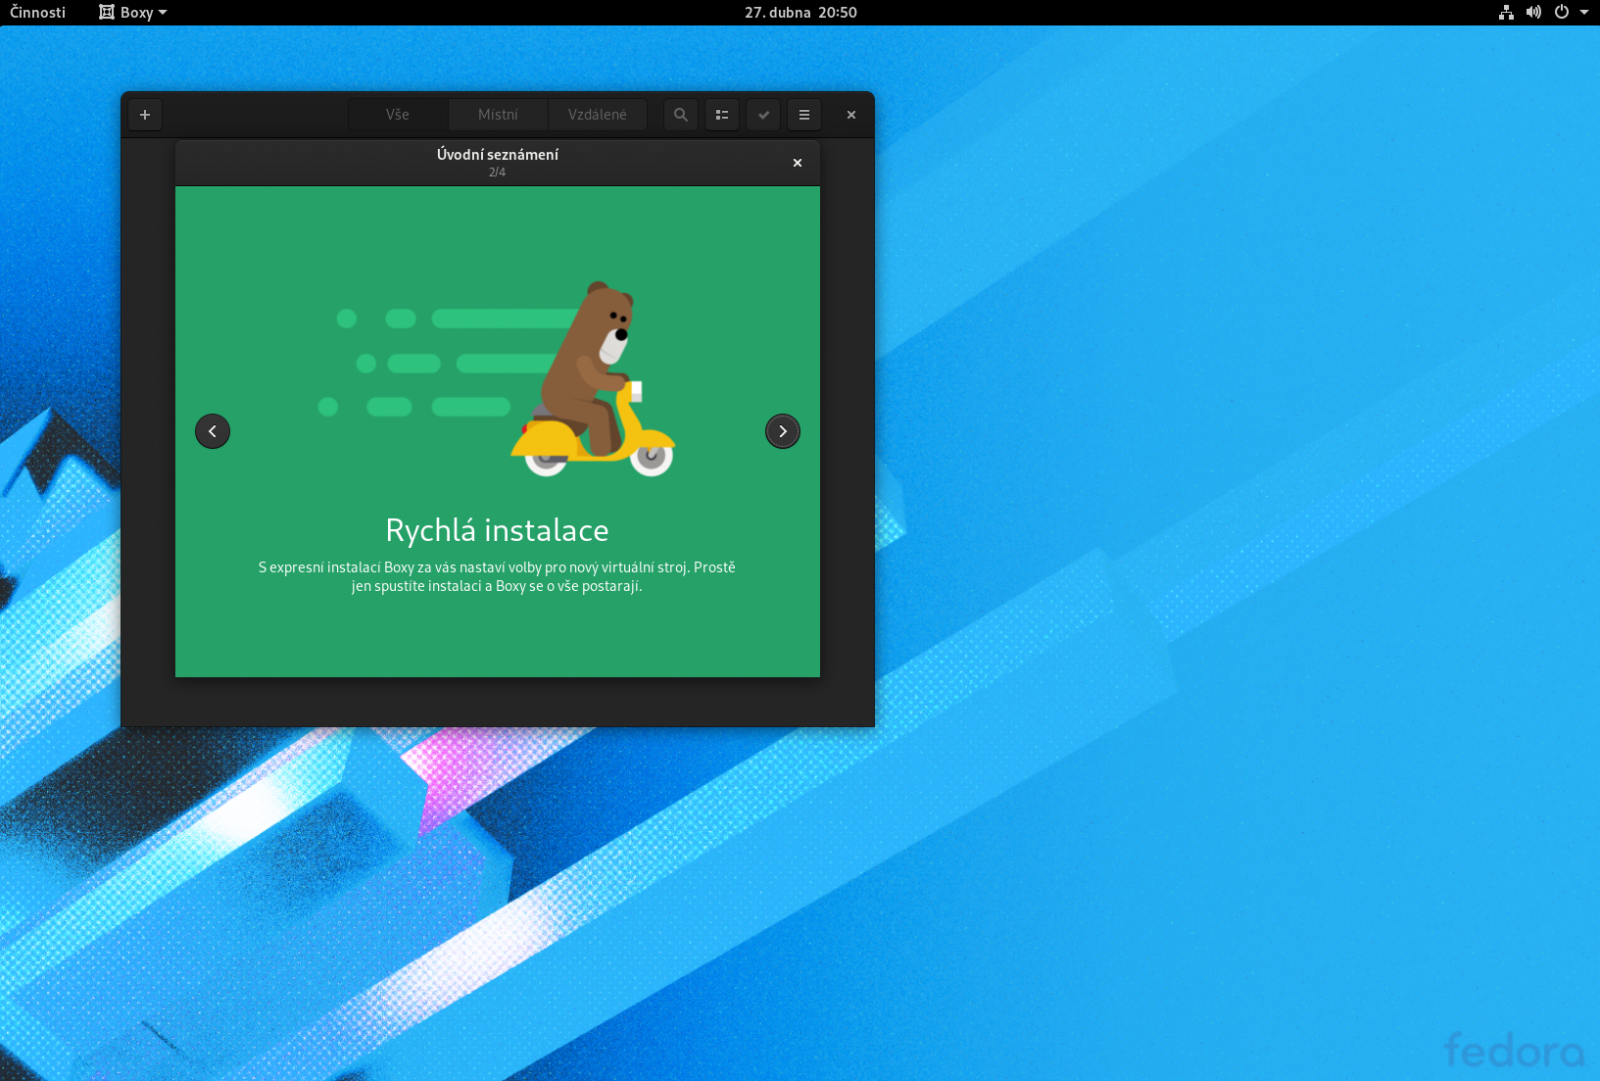
Task: Enter selection mode via checkmark icon
Action: [763, 114]
